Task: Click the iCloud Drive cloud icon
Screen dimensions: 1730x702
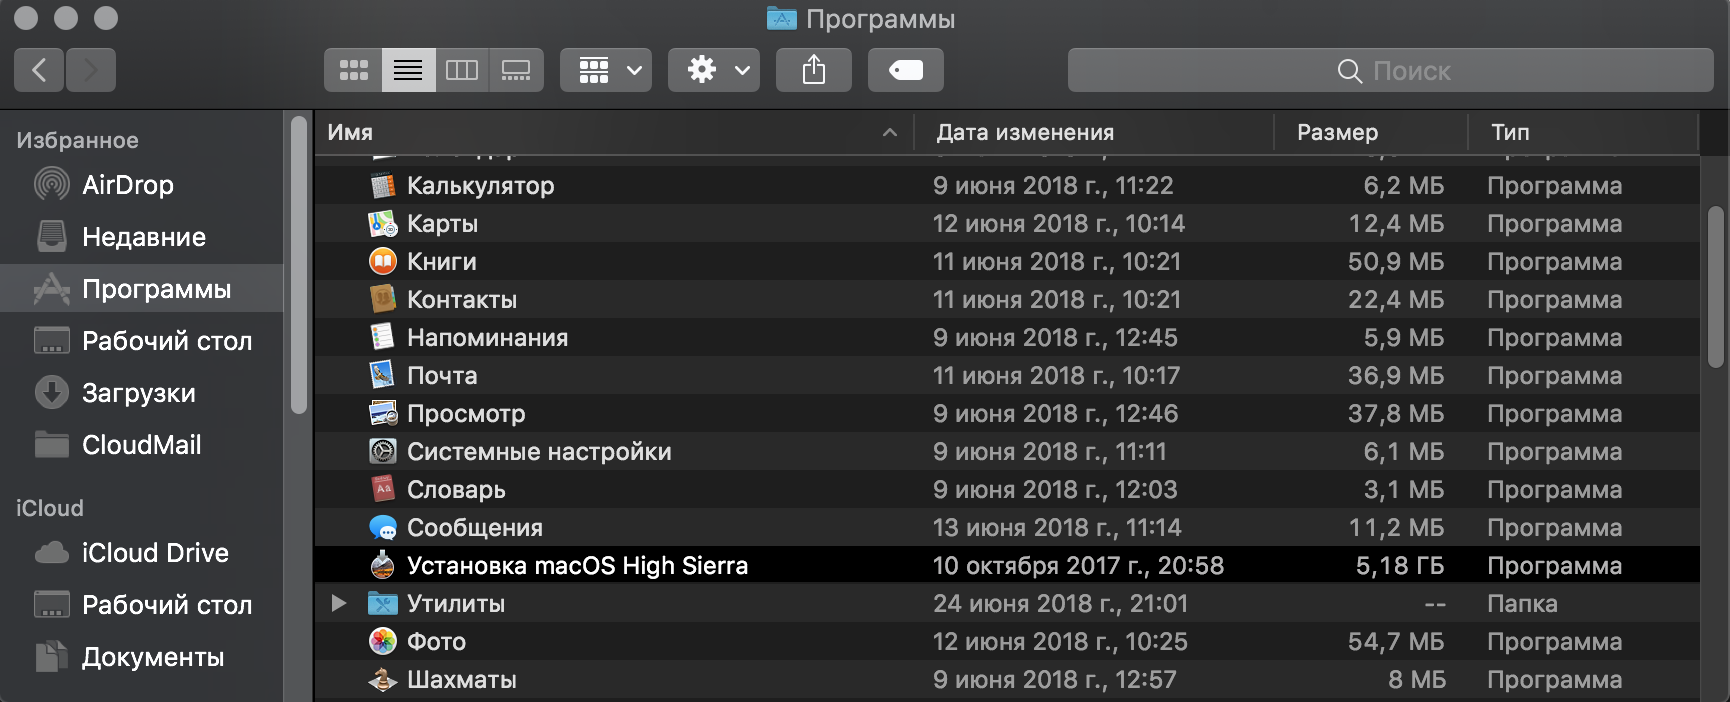Action: 52,553
